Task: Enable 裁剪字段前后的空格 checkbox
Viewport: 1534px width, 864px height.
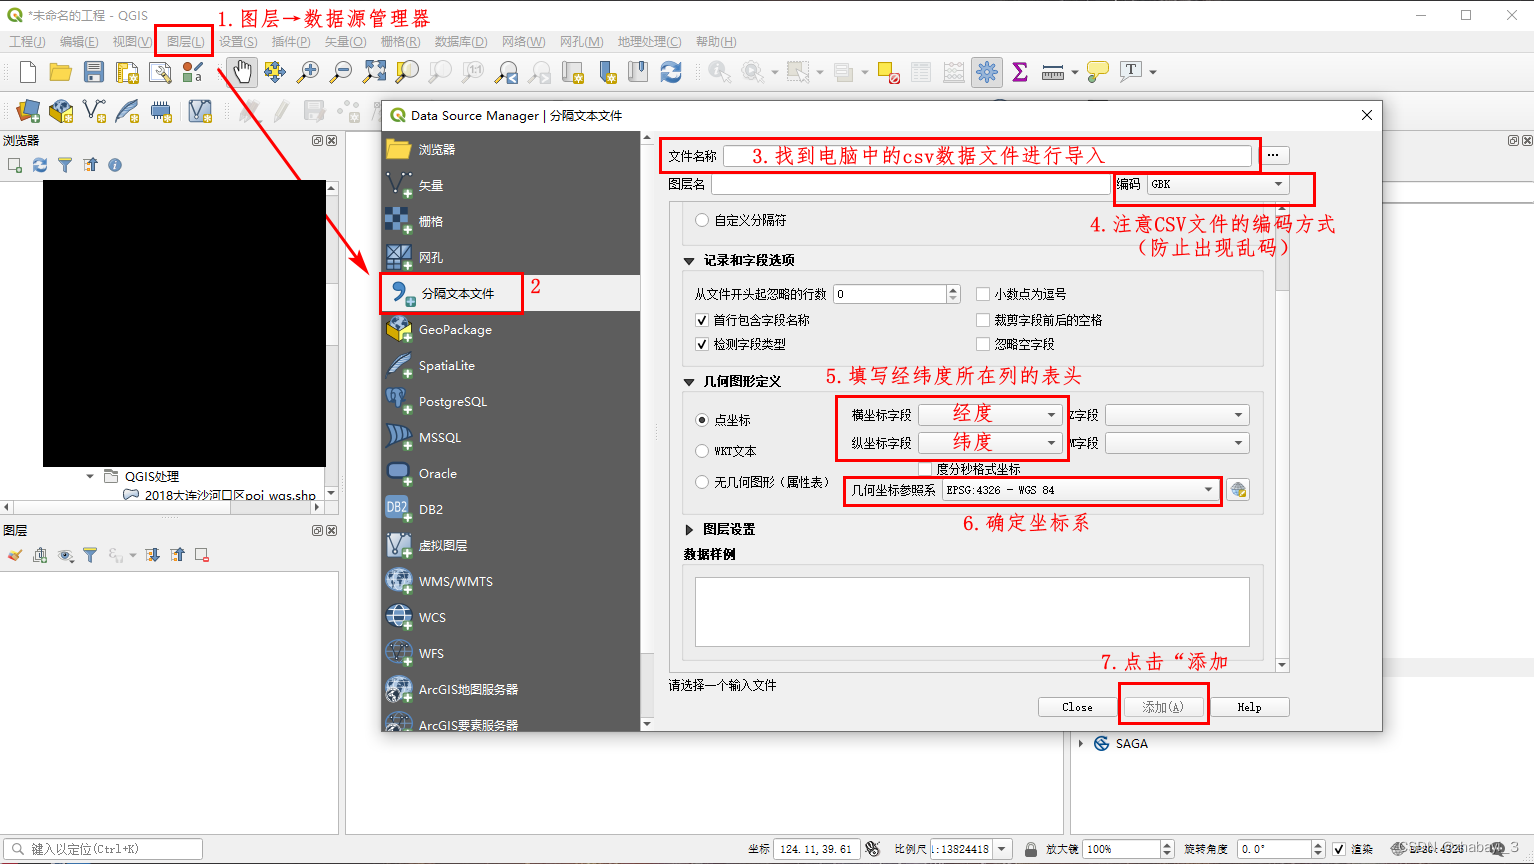Action: tap(983, 320)
